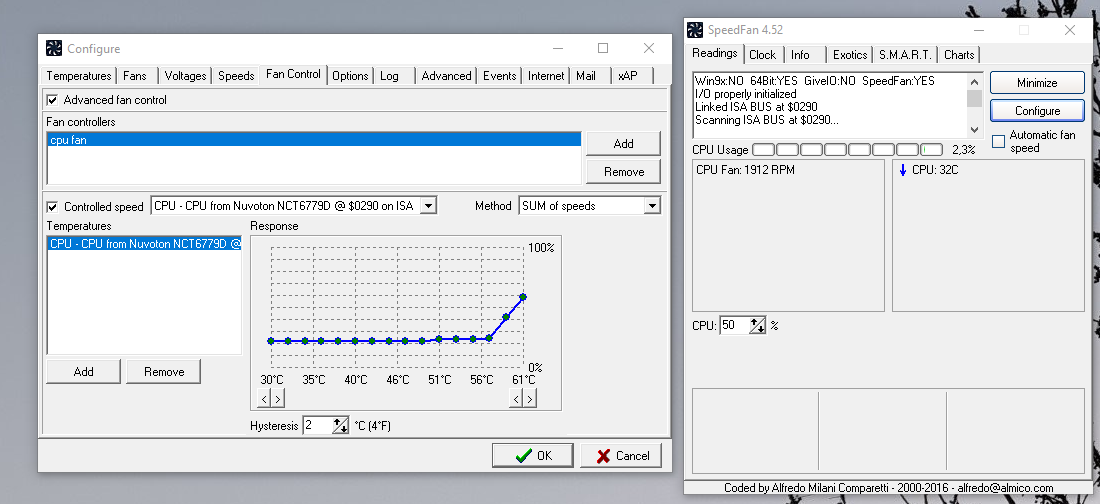Select CPU Nuvoton NCT6779D entry in Temperatures list
Image resolution: width=1100 pixels, height=504 pixels.
click(145, 244)
